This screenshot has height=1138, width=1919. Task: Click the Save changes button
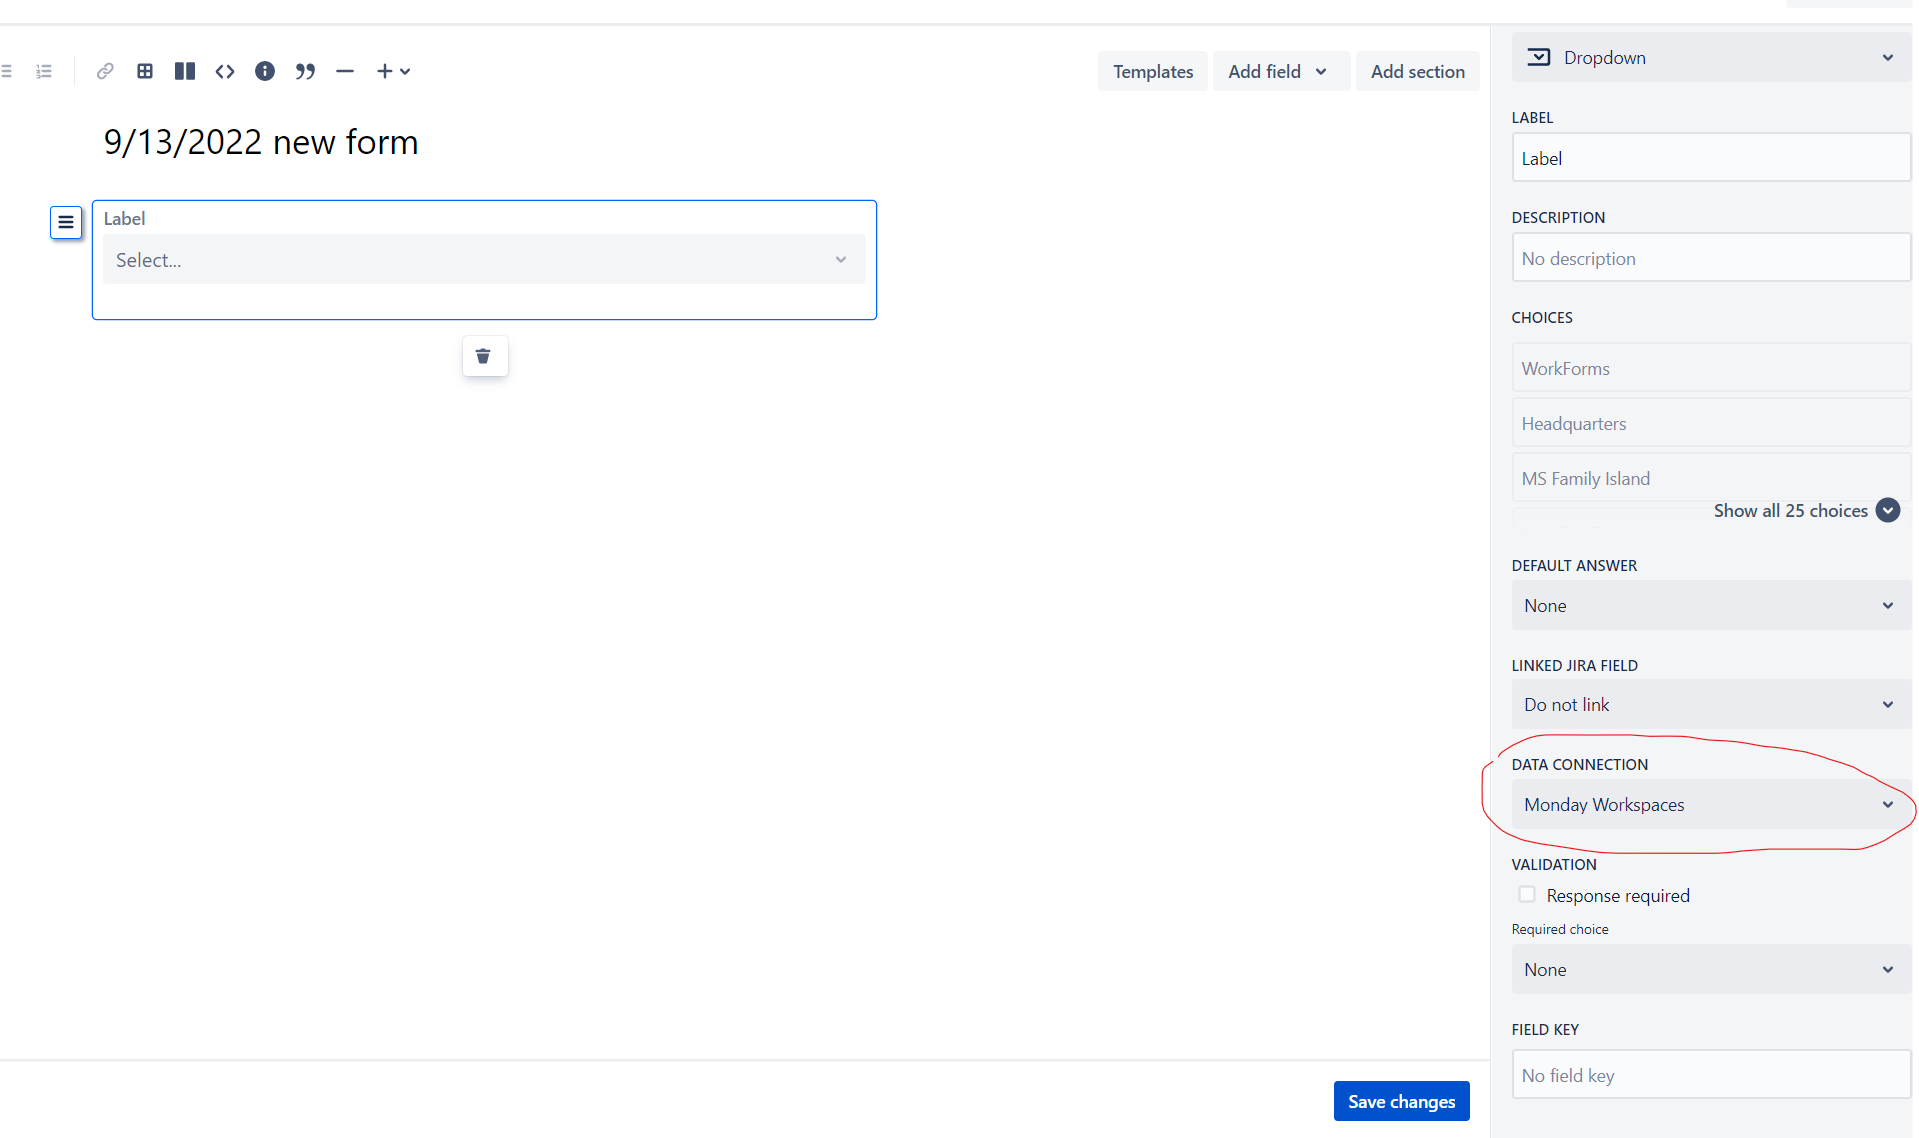(x=1400, y=1100)
